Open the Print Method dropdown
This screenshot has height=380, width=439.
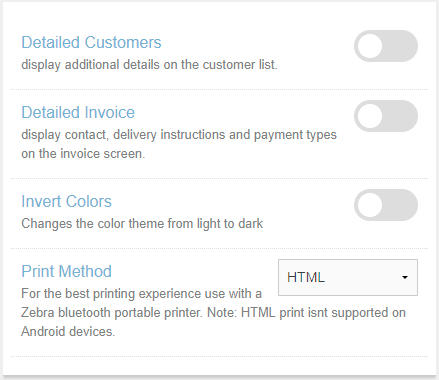pos(348,277)
